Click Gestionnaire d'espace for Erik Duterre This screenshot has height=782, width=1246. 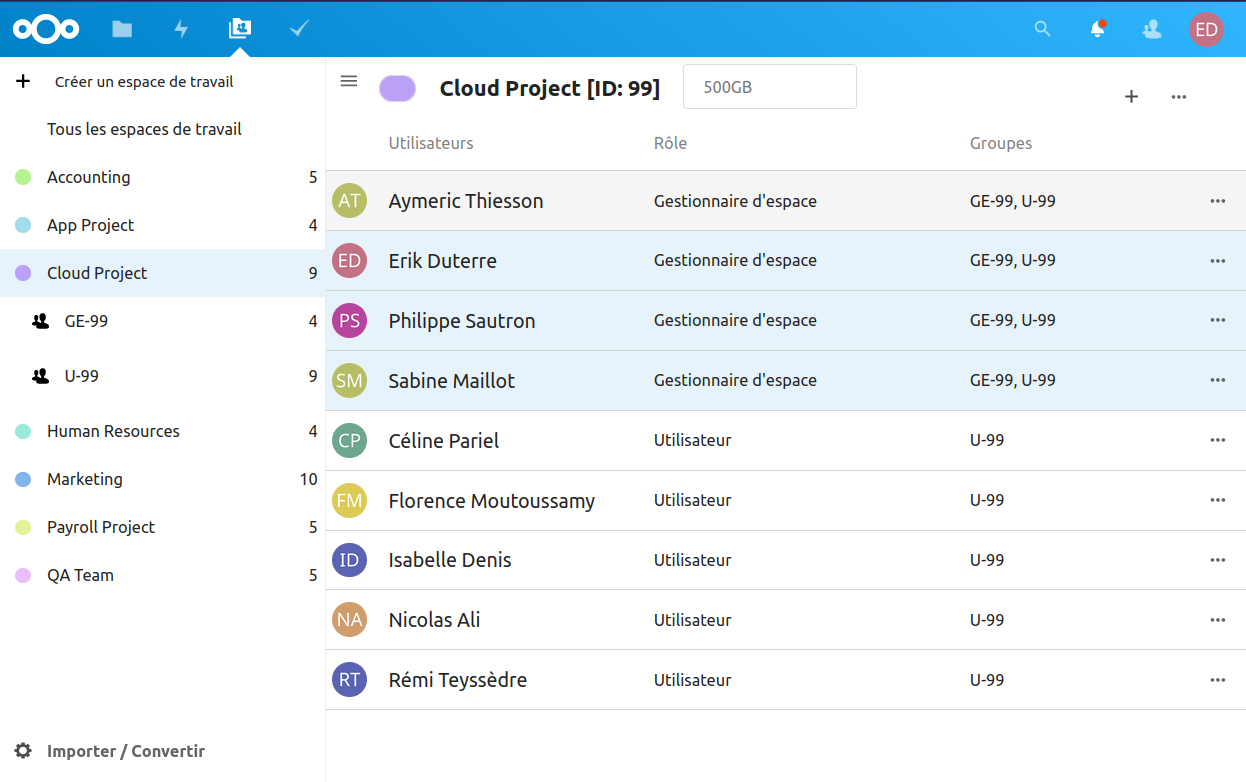pyautogui.click(x=735, y=261)
